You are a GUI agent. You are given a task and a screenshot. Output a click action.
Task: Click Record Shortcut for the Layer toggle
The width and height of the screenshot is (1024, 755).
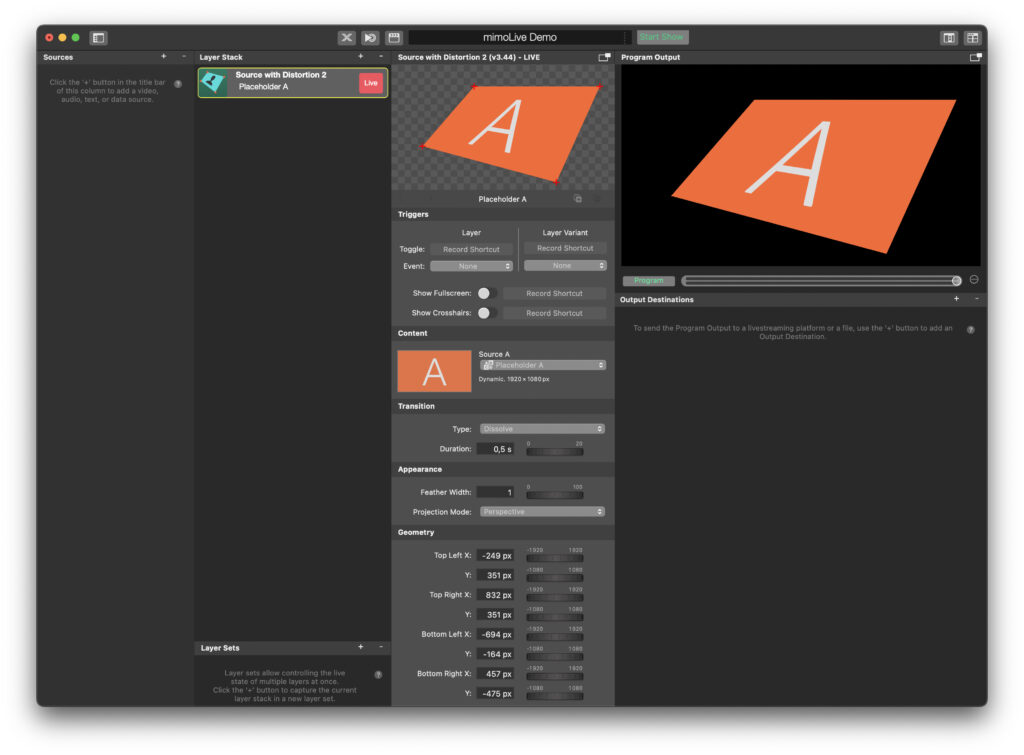coord(472,249)
